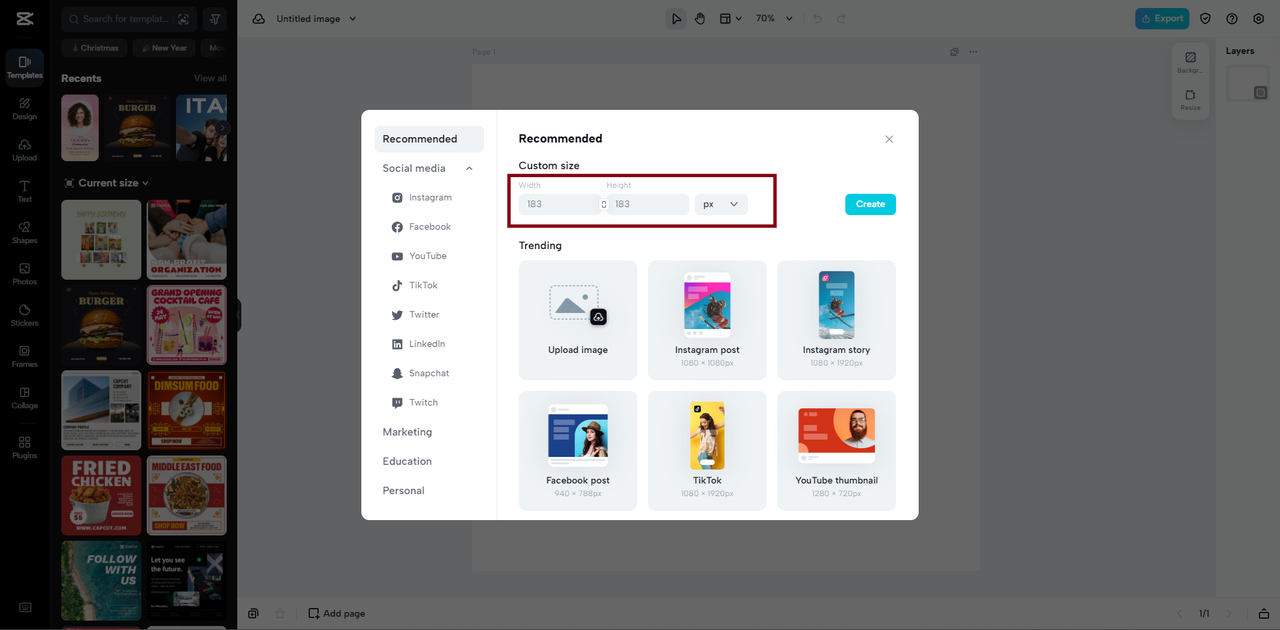Open the layout grid dropdown in toolbar

(x=731, y=18)
